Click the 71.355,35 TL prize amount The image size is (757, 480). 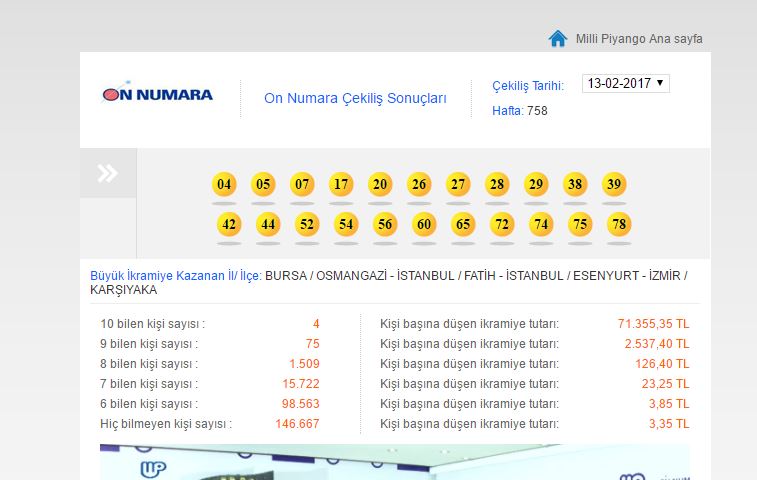pyautogui.click(x=653, y=324)
